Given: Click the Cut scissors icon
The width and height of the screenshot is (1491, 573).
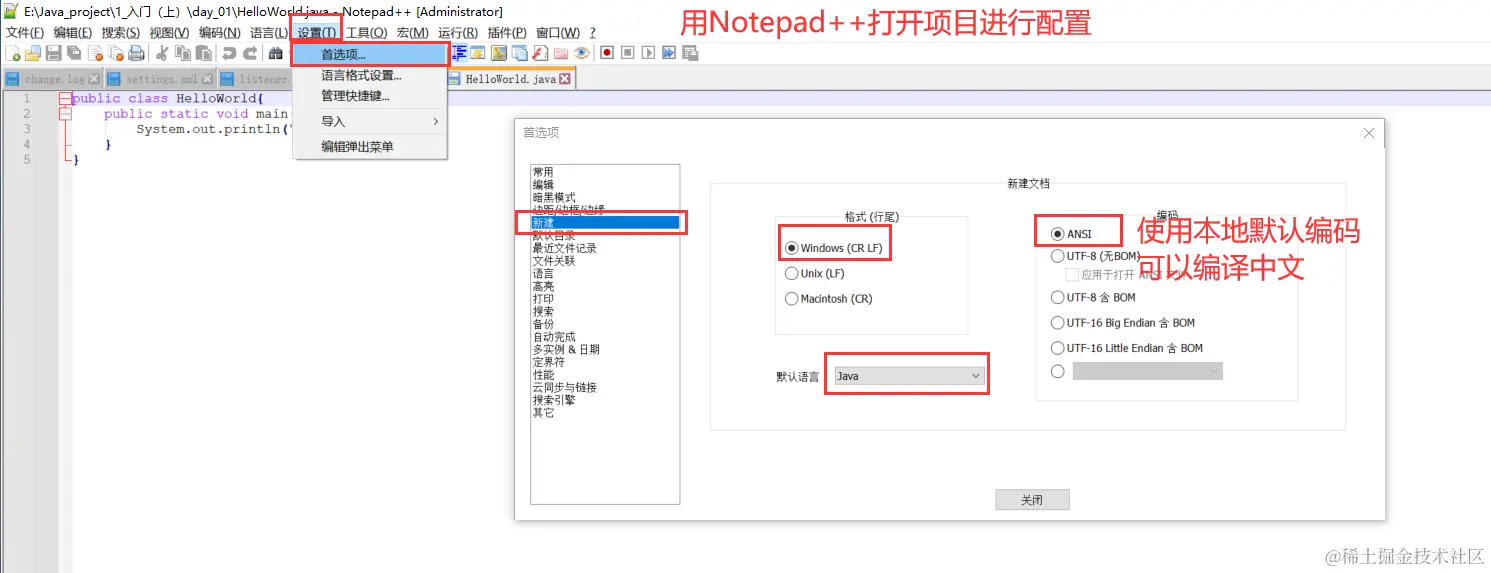Looking at the screenshot, I should [162, 53].
